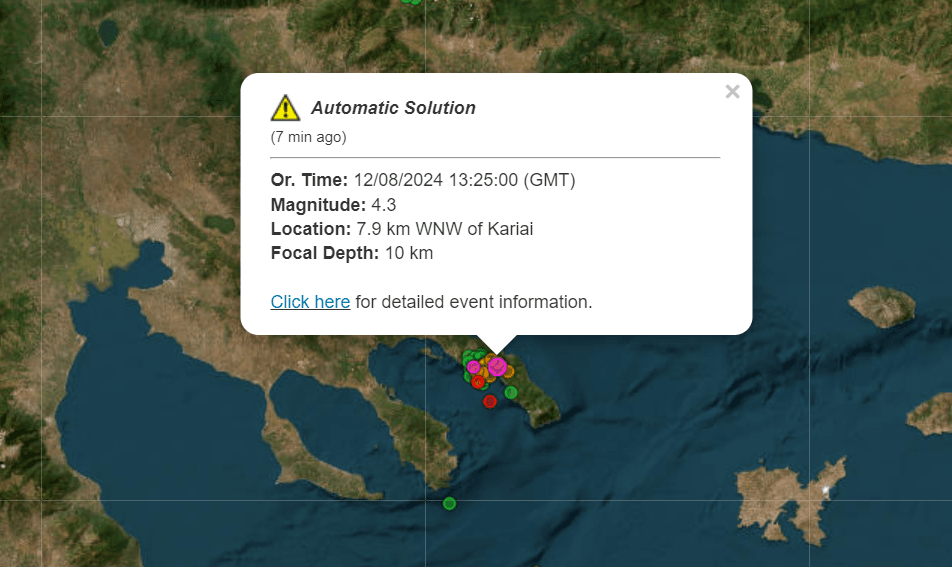Click the dark lake in the top-left corner
This screenshot has width=952, height=567.
pos(108,33)
